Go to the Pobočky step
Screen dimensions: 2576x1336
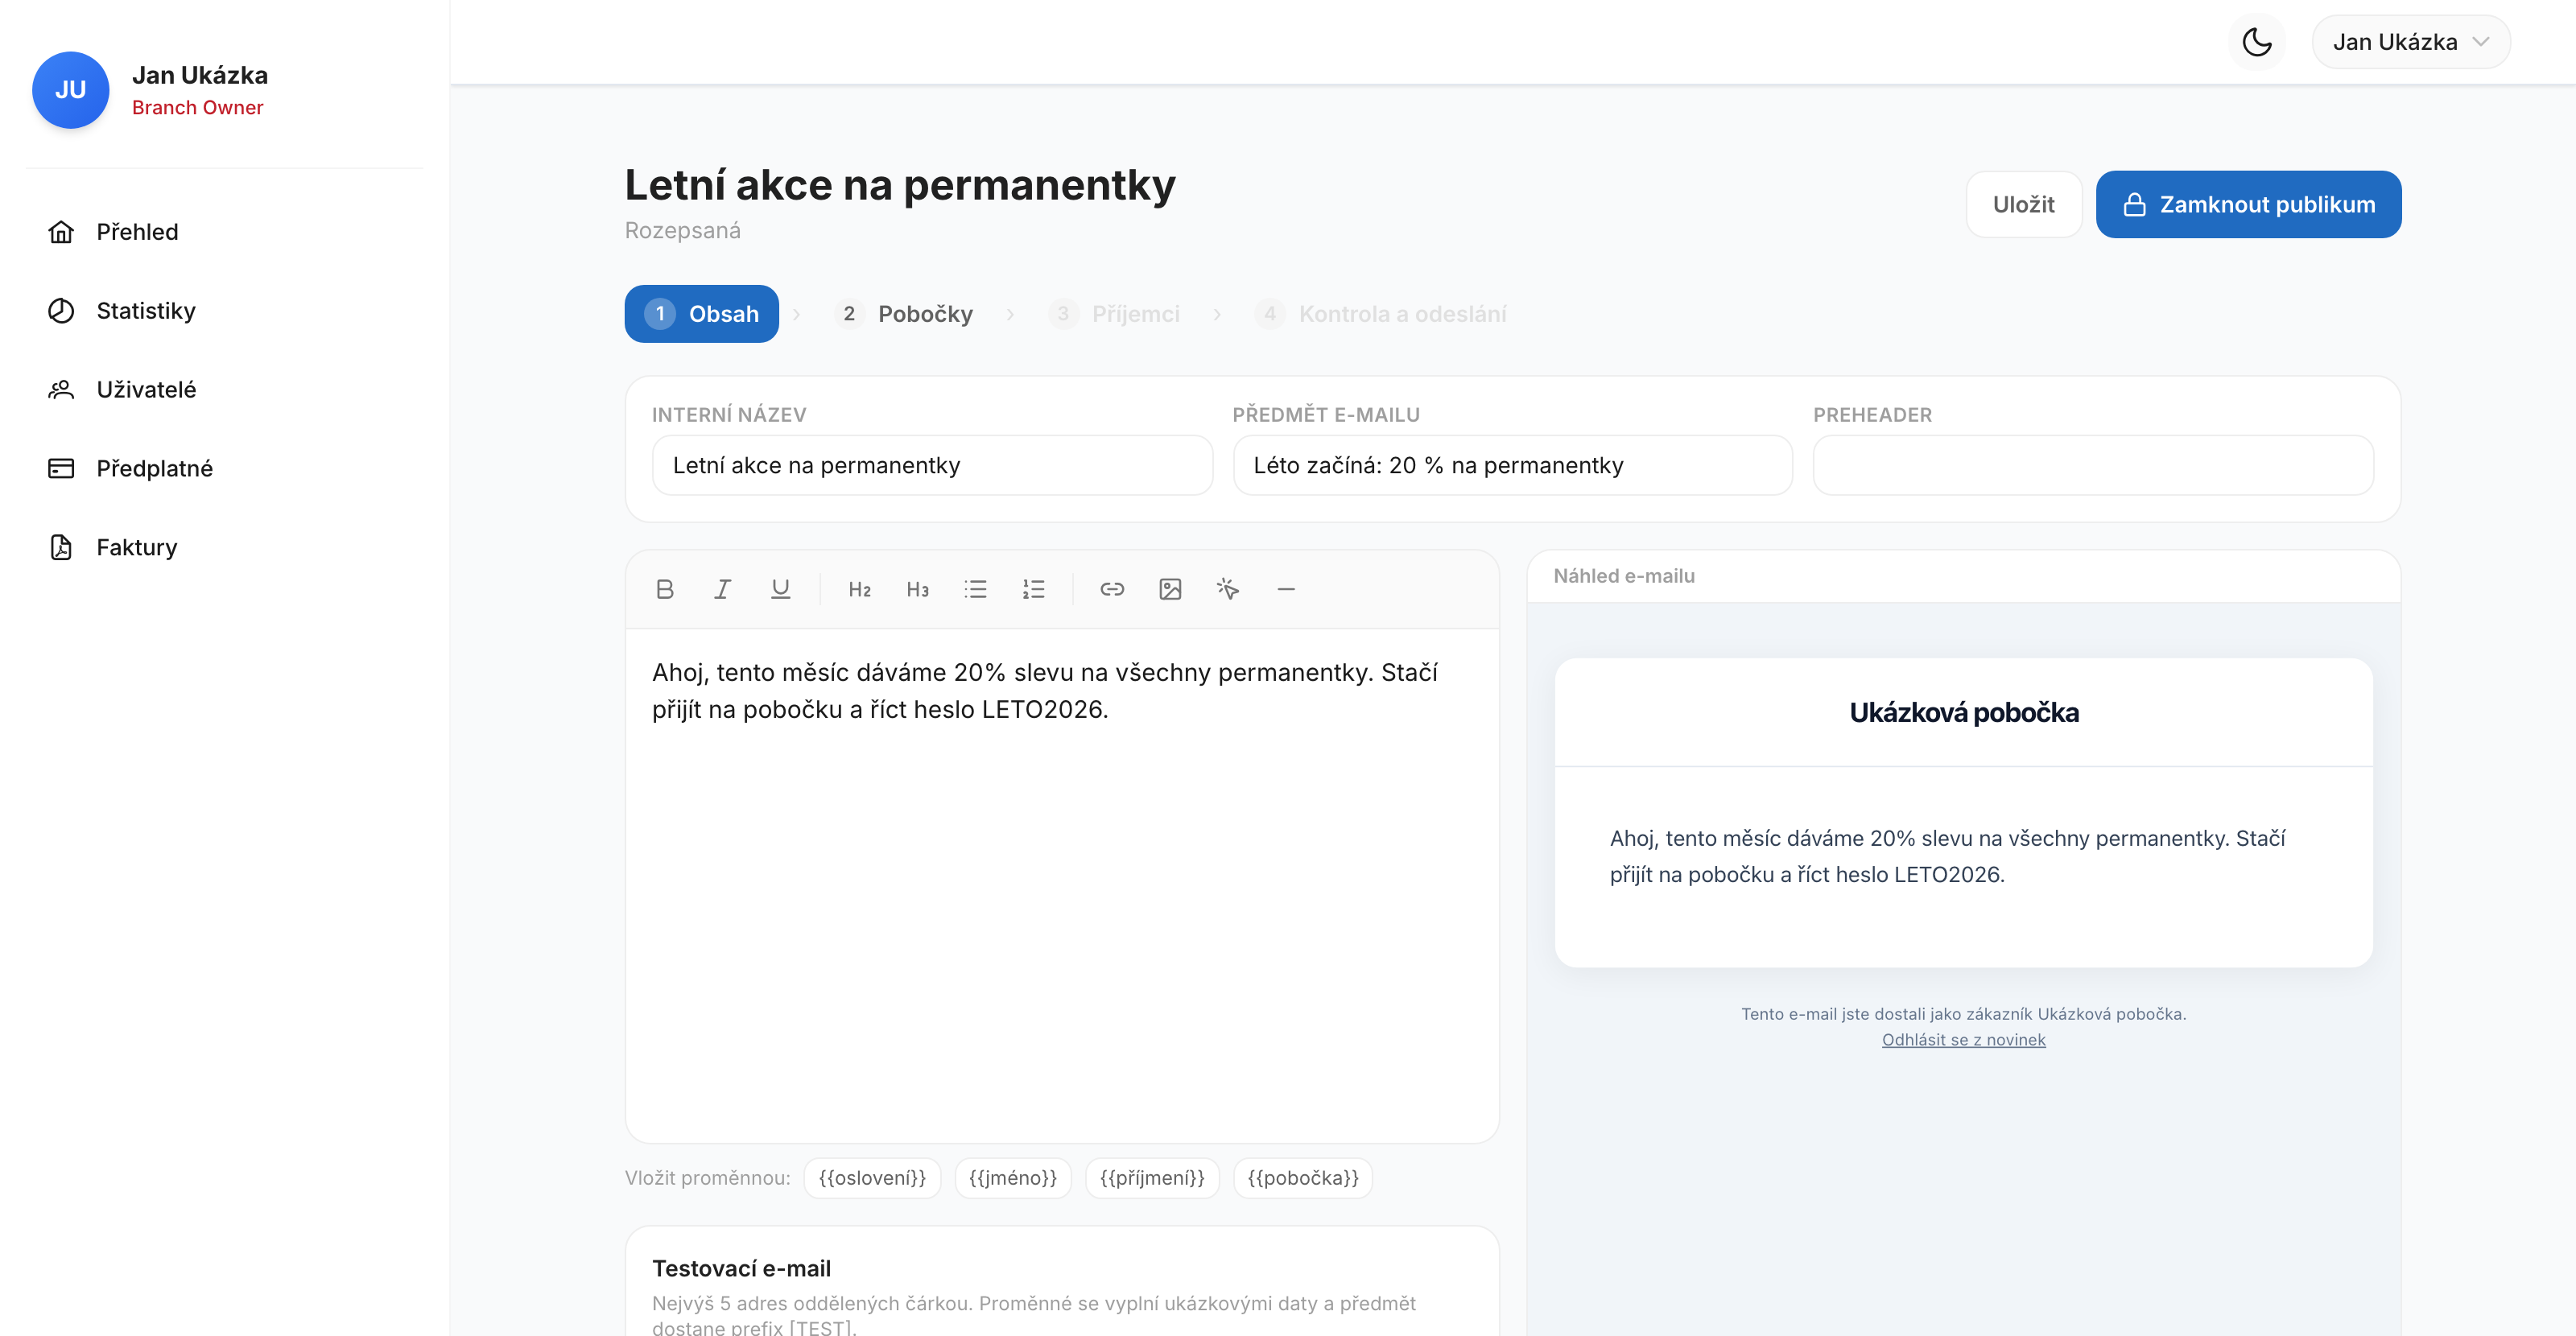pyautogui.click(x=904, y=314)
